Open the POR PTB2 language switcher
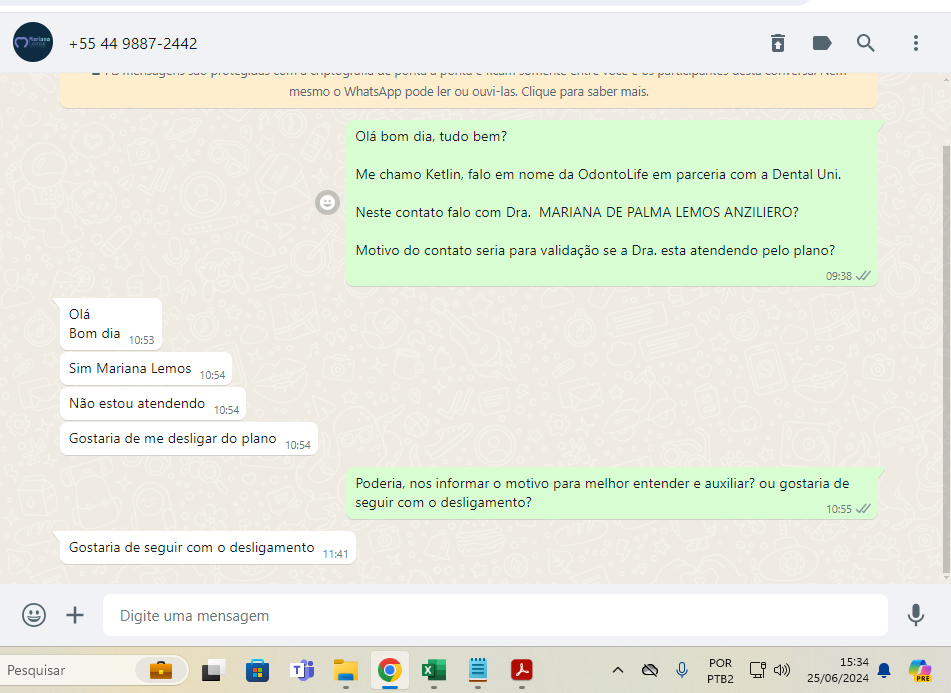Screen dimensions: 951x693 tap(719, 670)
